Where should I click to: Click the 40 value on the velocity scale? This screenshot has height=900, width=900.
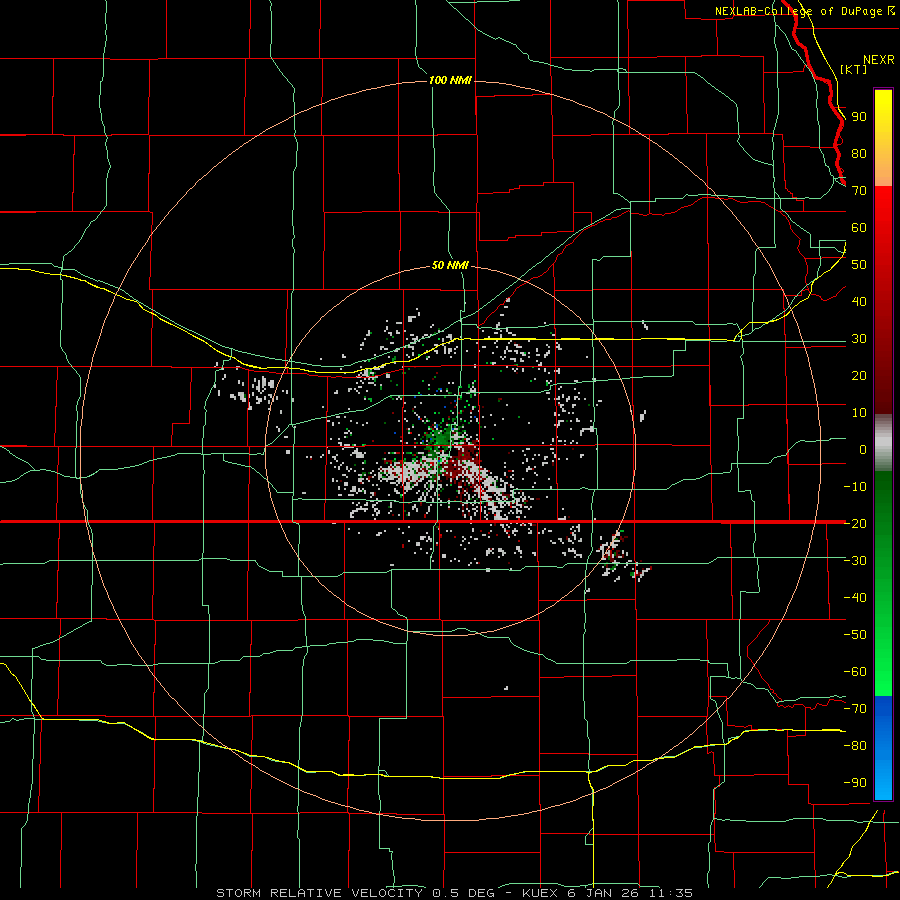point(859,301)
